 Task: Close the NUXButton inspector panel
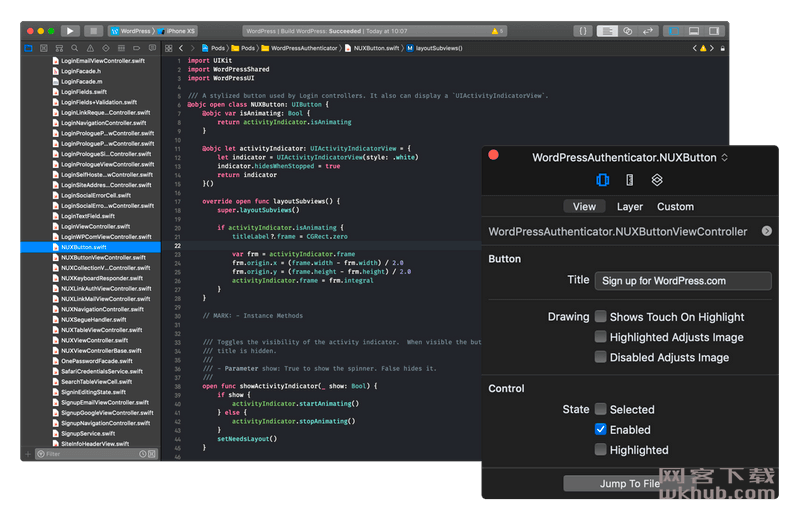point(493,155)
